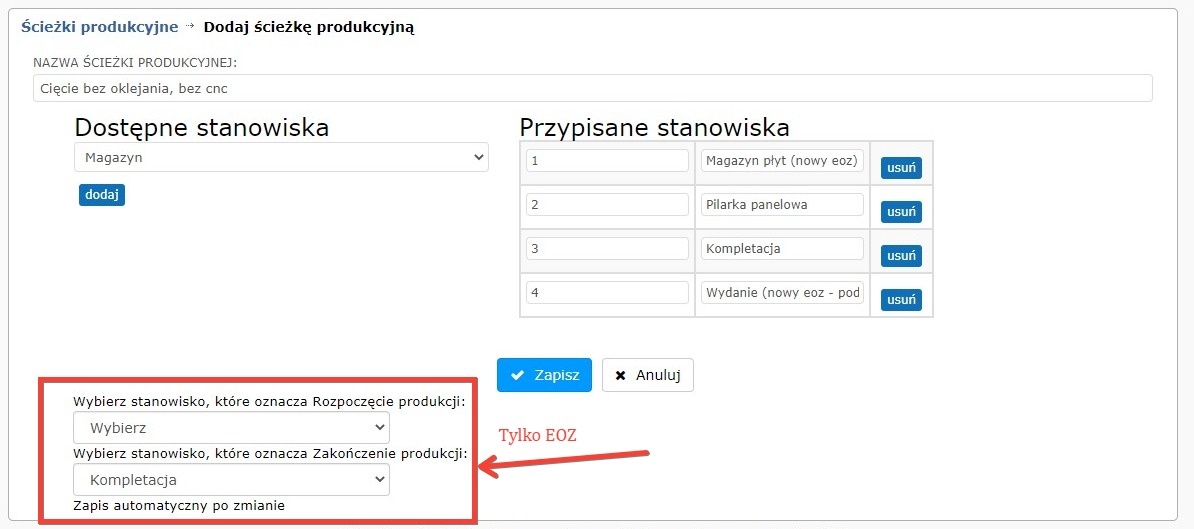Open the Ścieżki produkcyjne breadcrumb link

pos(99,27)
